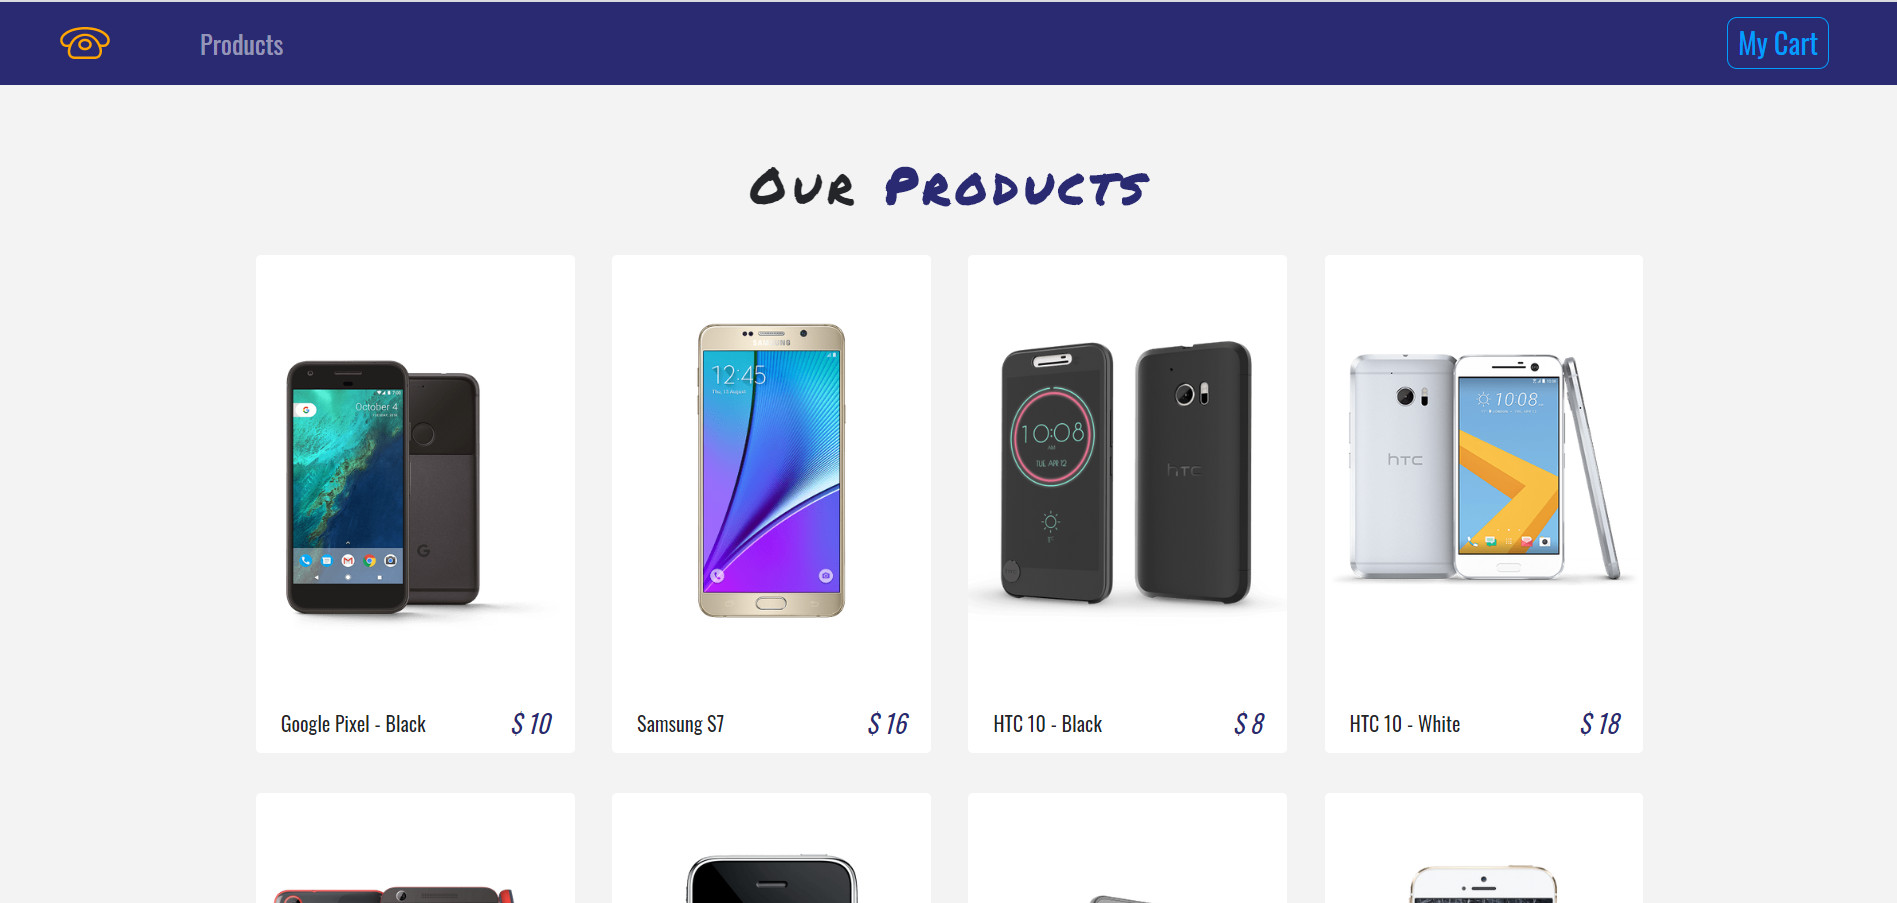Click the Samsung S7 product title
Viewport: 1897px width, 903px height.
pyautogui.click(x=680, y=724)
